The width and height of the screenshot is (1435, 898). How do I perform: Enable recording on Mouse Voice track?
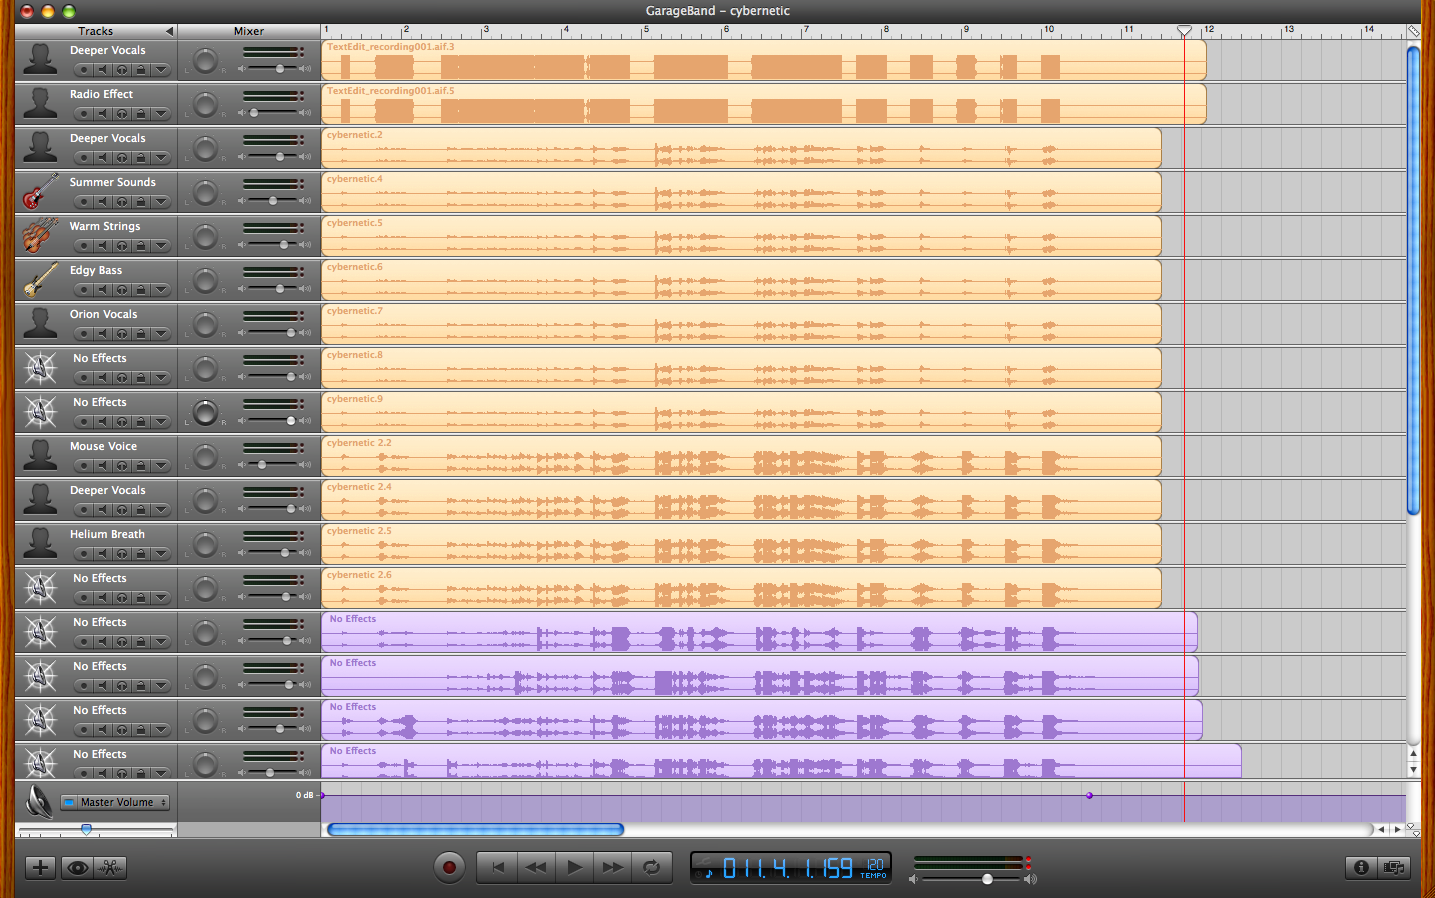click(84, 466)
